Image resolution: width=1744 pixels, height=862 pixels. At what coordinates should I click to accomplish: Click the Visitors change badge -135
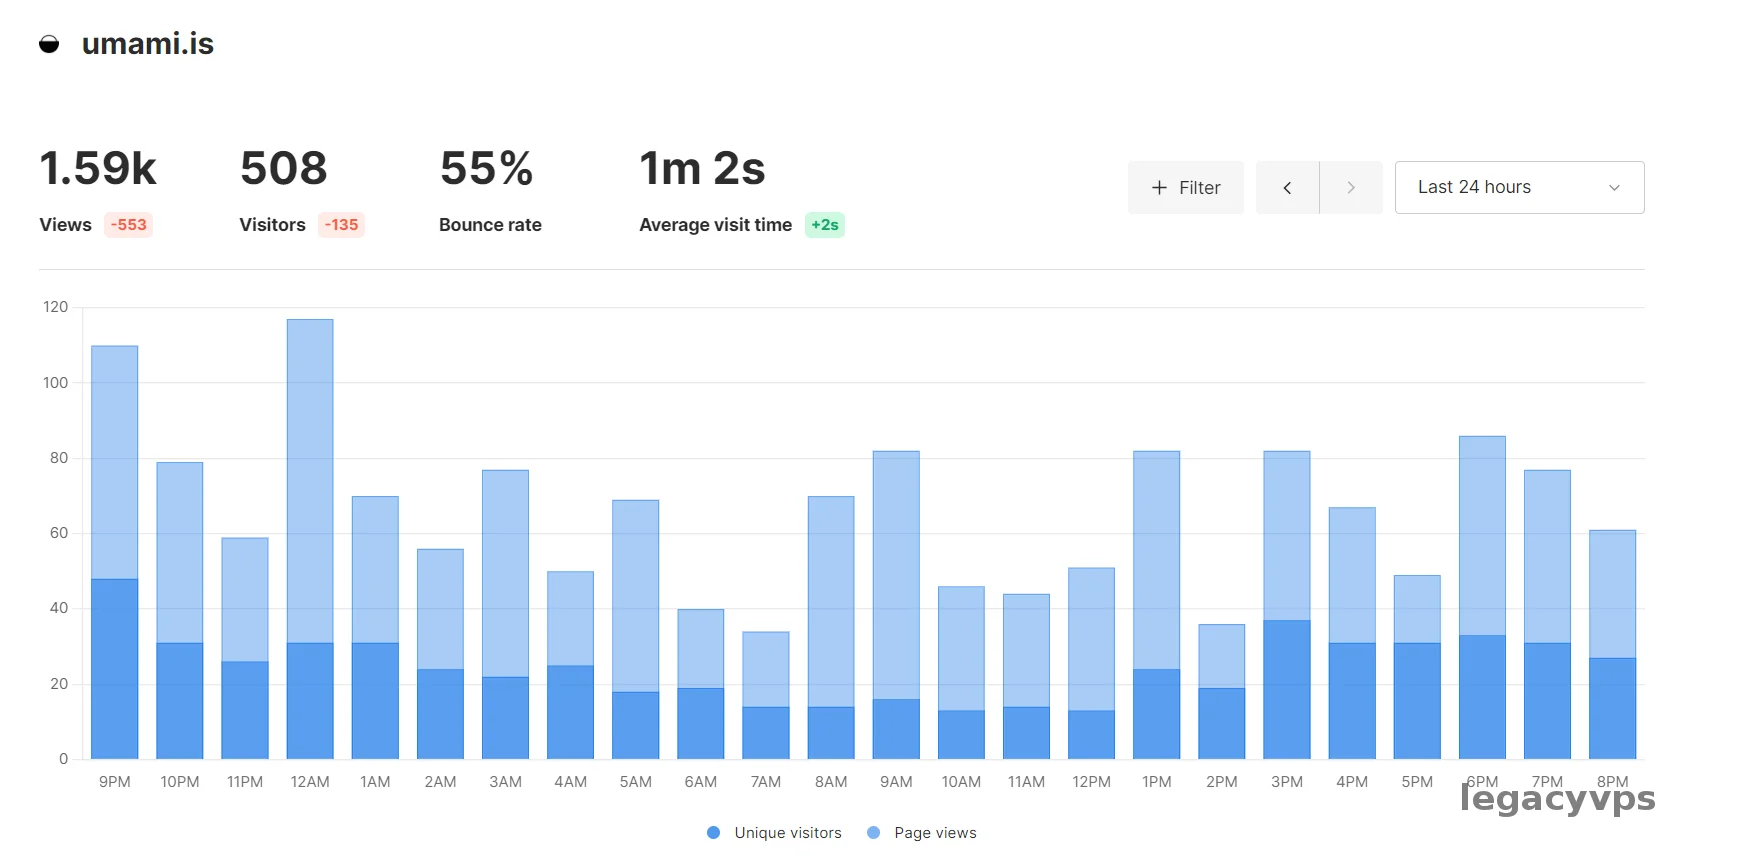pos(341,225)
